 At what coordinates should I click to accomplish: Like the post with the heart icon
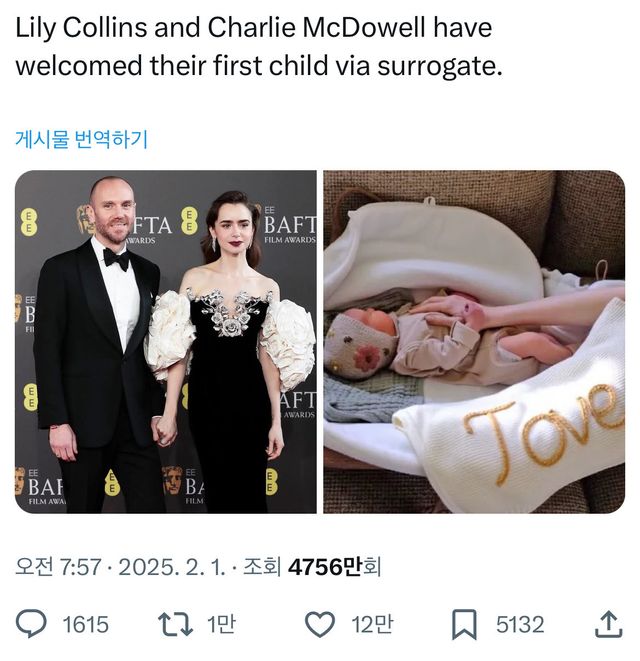319,625
